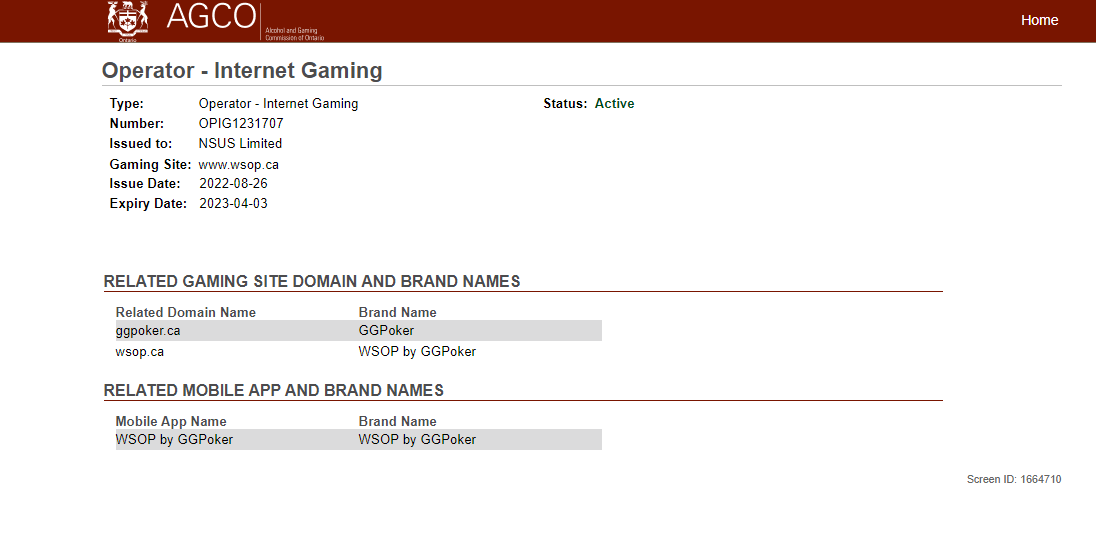Click the Issued to value NSUS Limited
1096x536 pixels.
[x=240, y=143]
